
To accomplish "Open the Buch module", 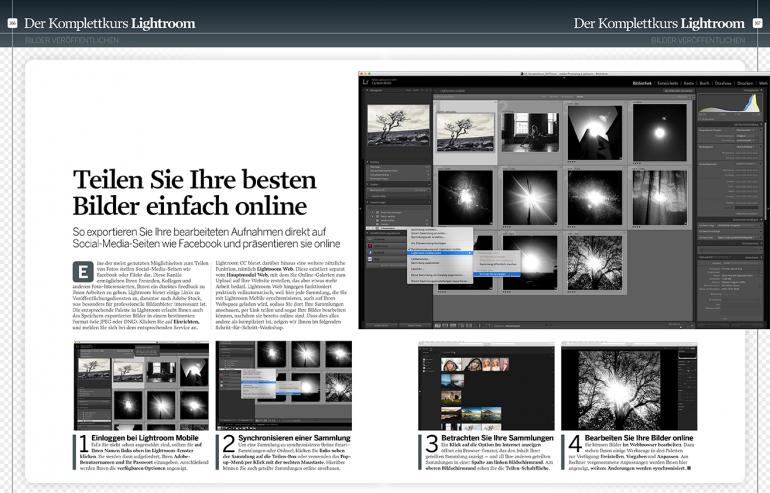I will tap(704, 83).
